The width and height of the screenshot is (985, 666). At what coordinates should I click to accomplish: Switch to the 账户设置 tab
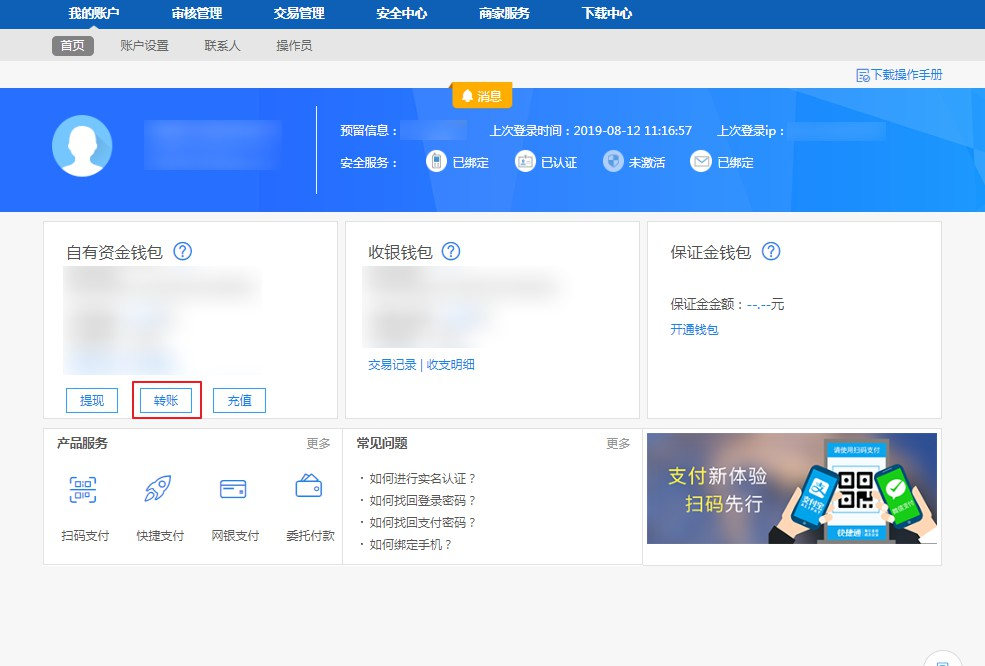point(144,45)
